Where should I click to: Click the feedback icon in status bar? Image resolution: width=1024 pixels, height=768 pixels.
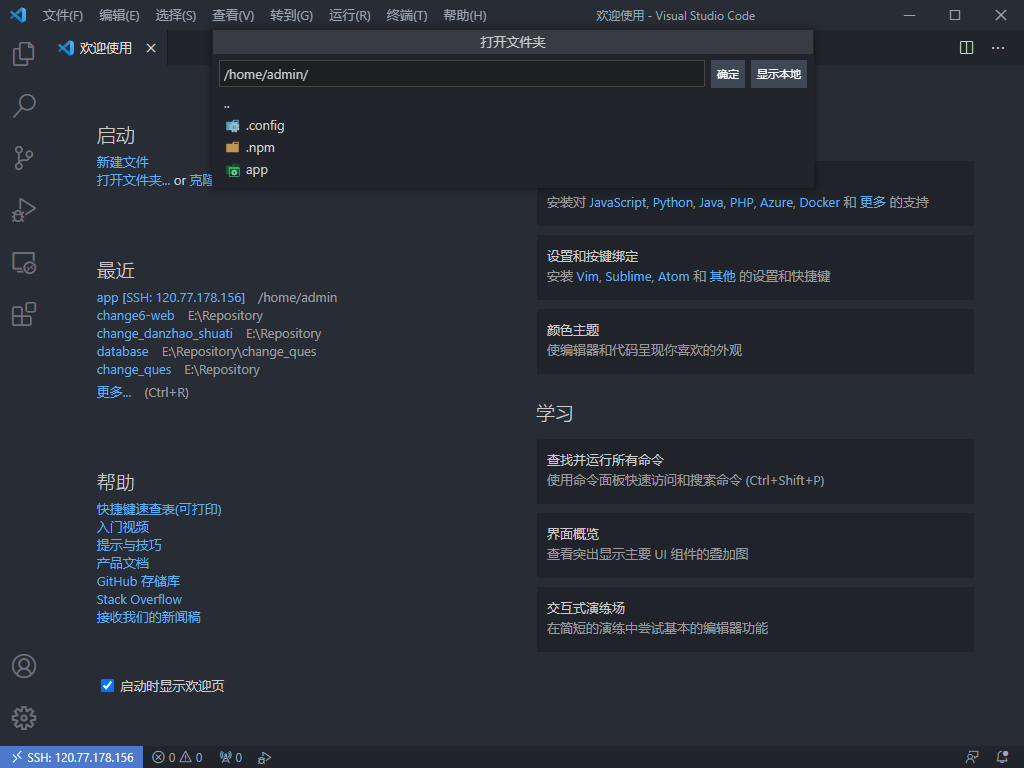972,758
